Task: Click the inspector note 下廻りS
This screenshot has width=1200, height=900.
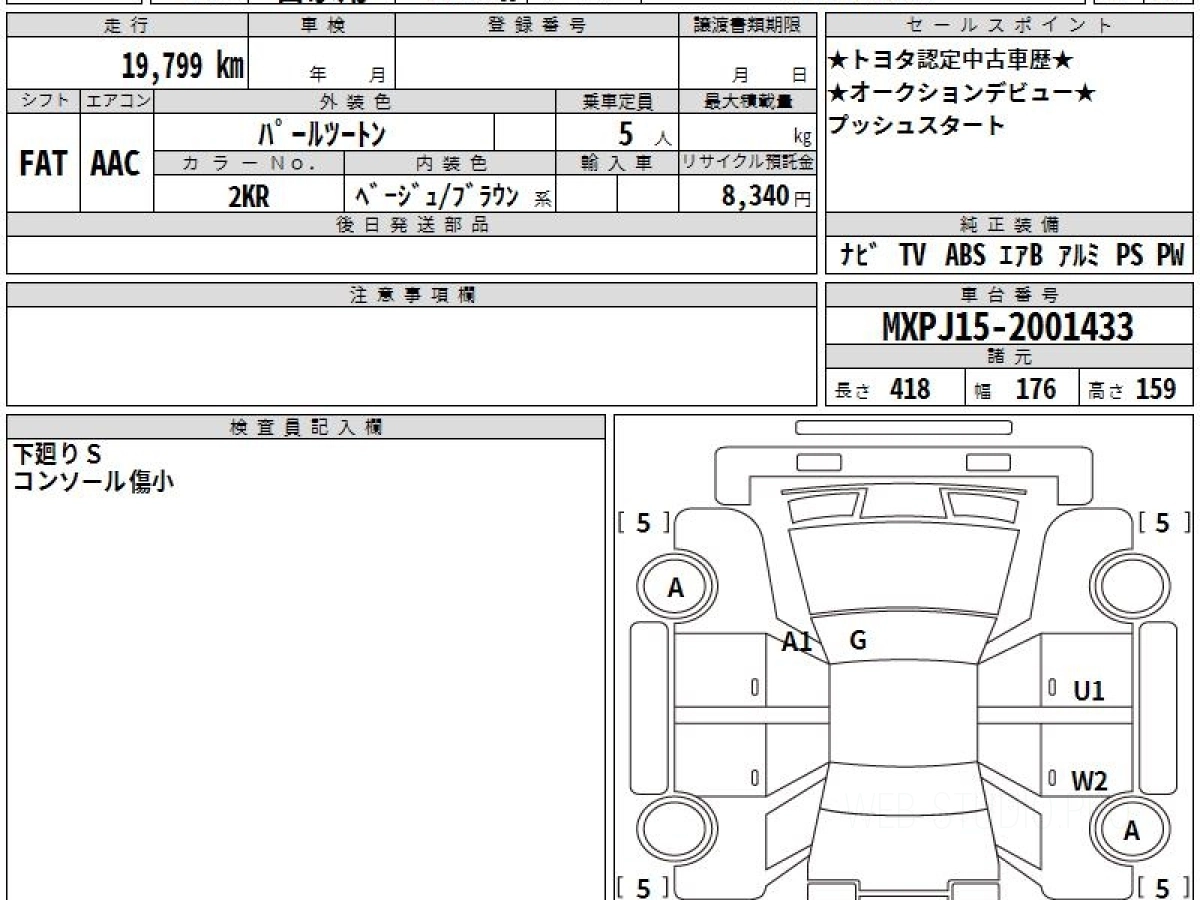Action: (x=57, y=454)
